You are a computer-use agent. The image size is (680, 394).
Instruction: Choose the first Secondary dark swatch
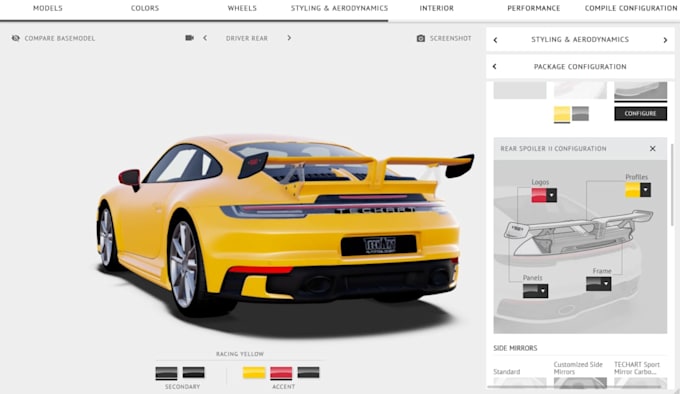coord(167,373)
